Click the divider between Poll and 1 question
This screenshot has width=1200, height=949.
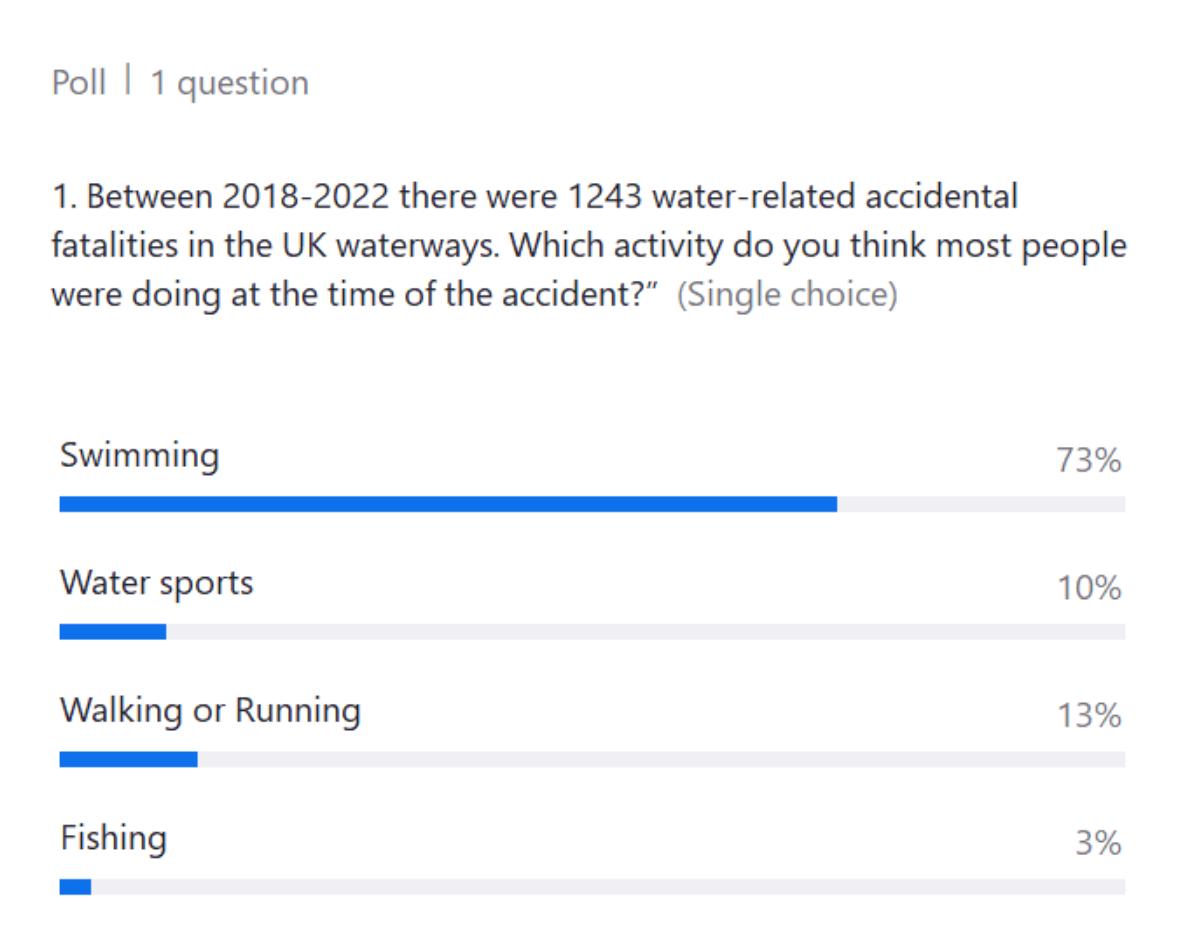tap(128, 81)
